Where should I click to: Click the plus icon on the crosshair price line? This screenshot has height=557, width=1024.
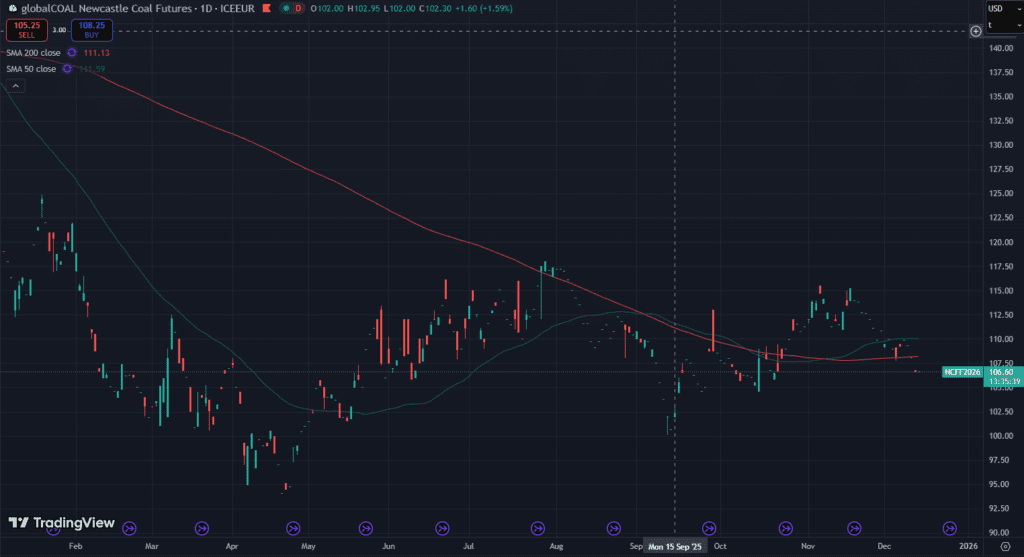tap(976, 31)
